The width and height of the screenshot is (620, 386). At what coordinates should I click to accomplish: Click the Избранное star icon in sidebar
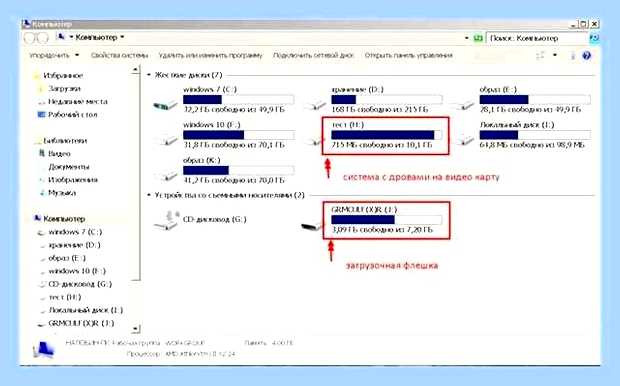click(37, 76)
